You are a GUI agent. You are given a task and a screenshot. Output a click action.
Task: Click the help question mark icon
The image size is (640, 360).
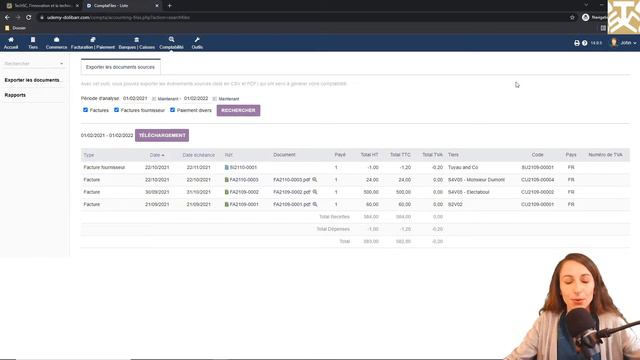584,43
